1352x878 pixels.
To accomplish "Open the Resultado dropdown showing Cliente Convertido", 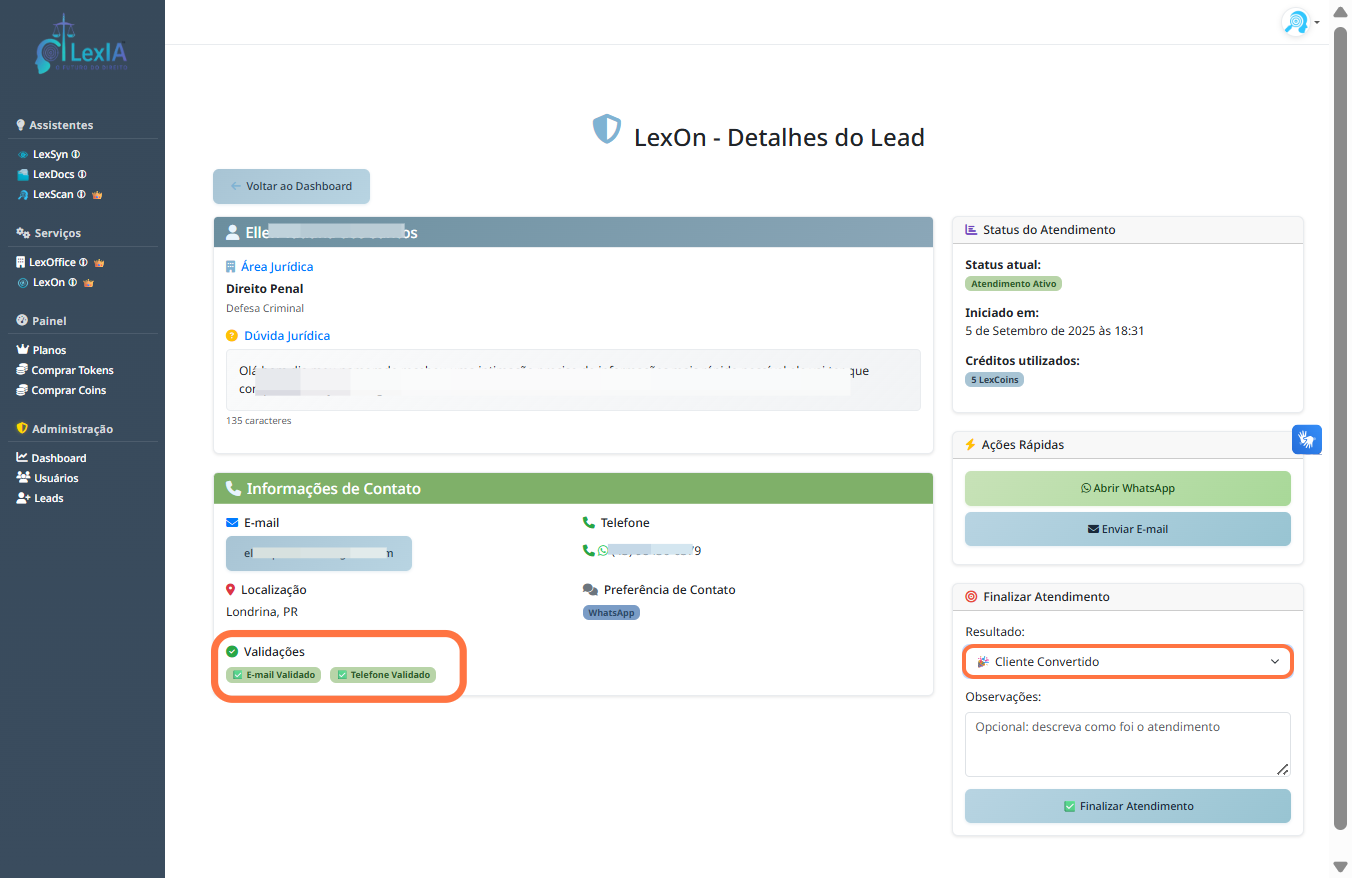I will click(x=1127, y=662).
